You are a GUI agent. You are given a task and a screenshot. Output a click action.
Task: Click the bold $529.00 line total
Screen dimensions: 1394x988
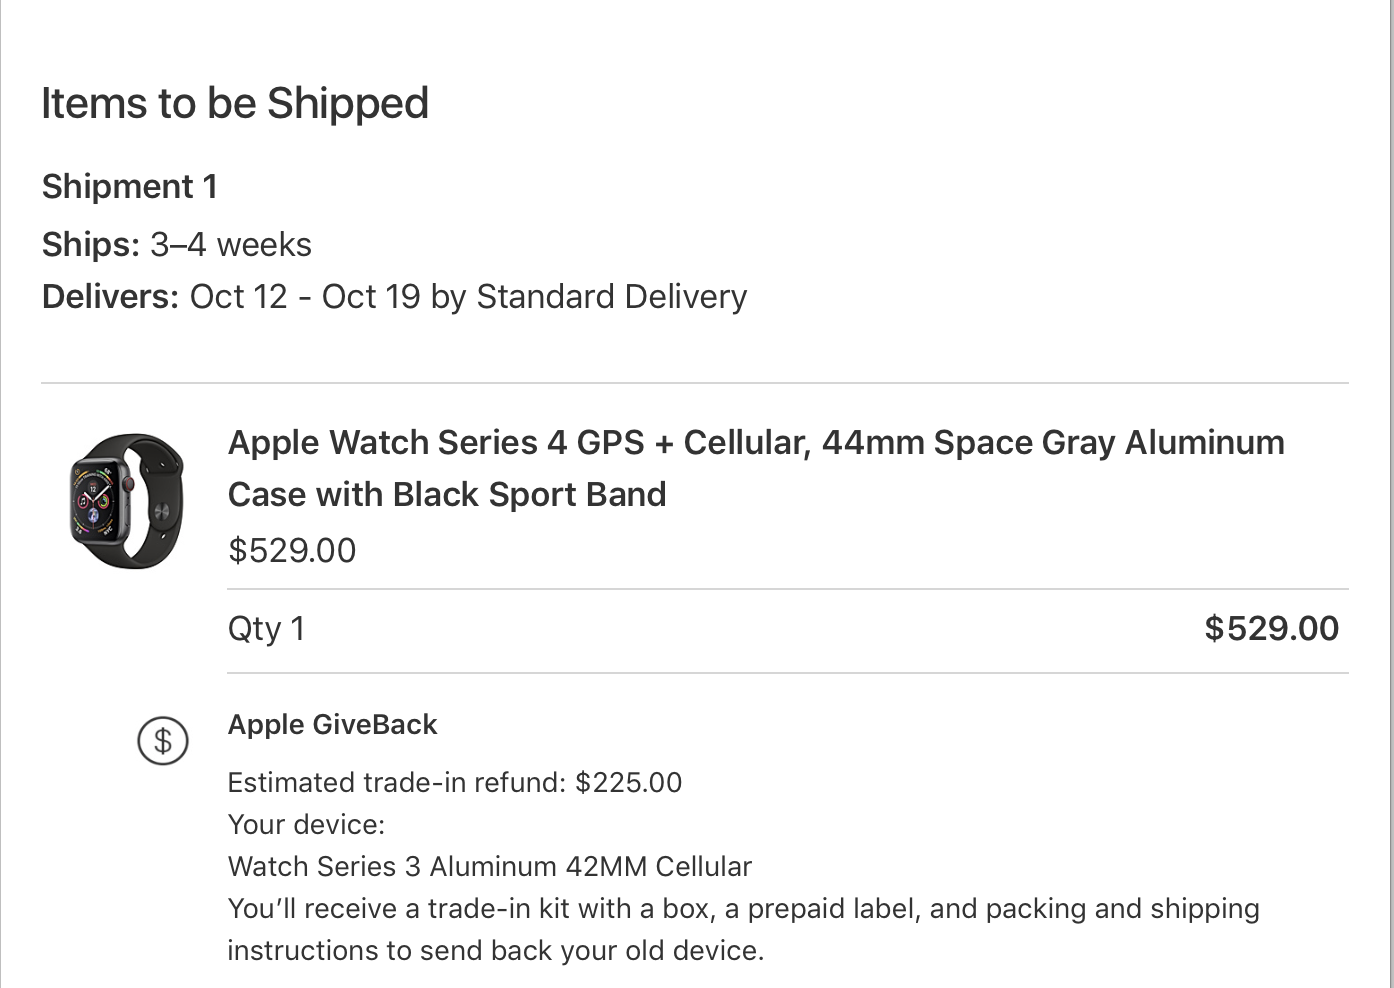click(x=1271, y=628)
